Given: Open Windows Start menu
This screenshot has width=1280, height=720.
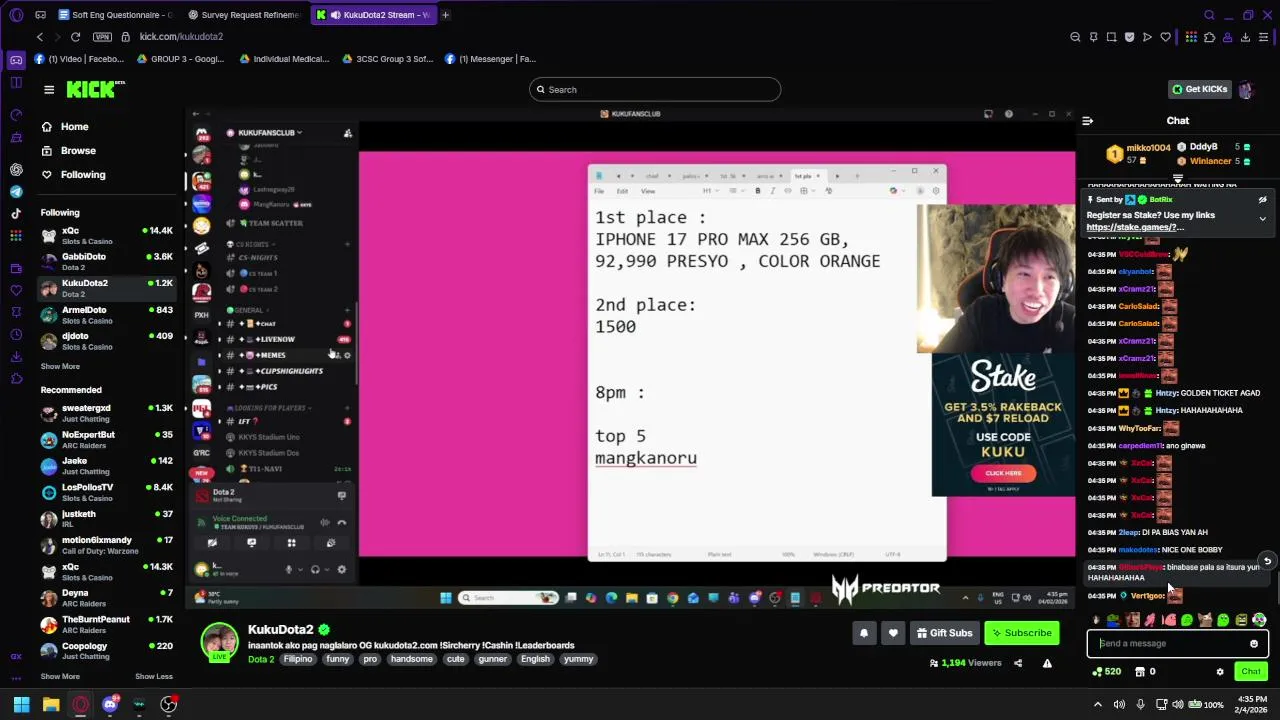Looking at the screenshot, I should coord(21,705).
